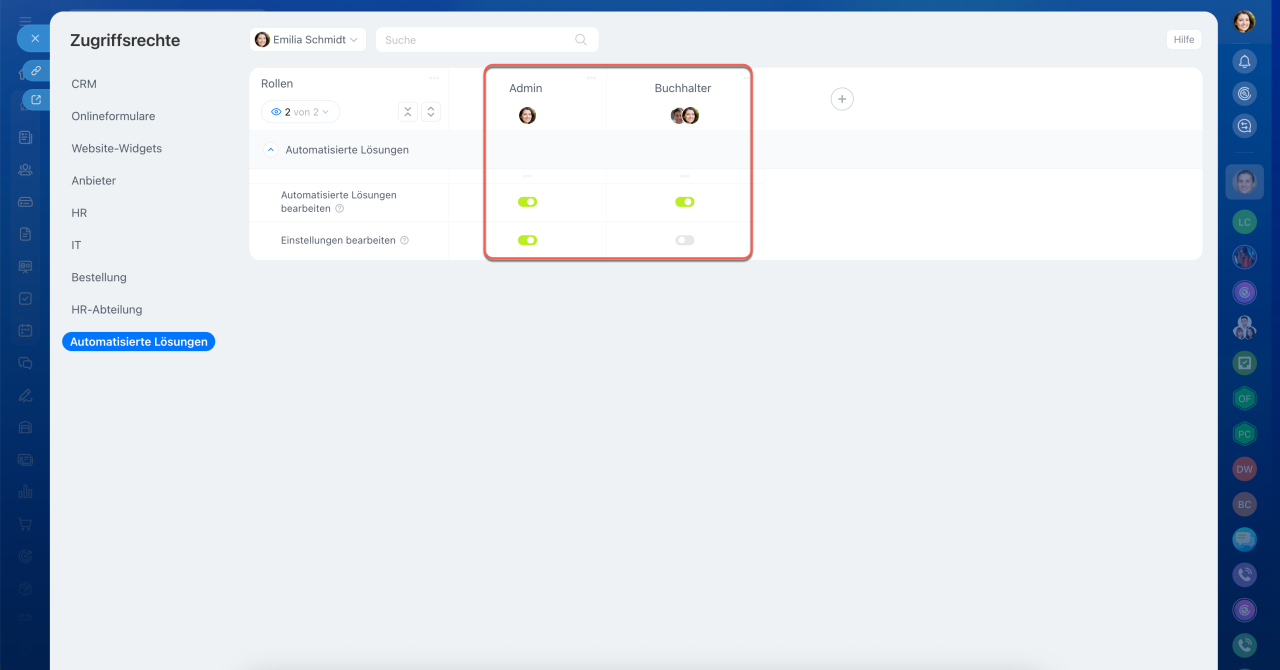1280x670 pixels.
Task: Click the Buchhalter role name
Action: point(683,88)
